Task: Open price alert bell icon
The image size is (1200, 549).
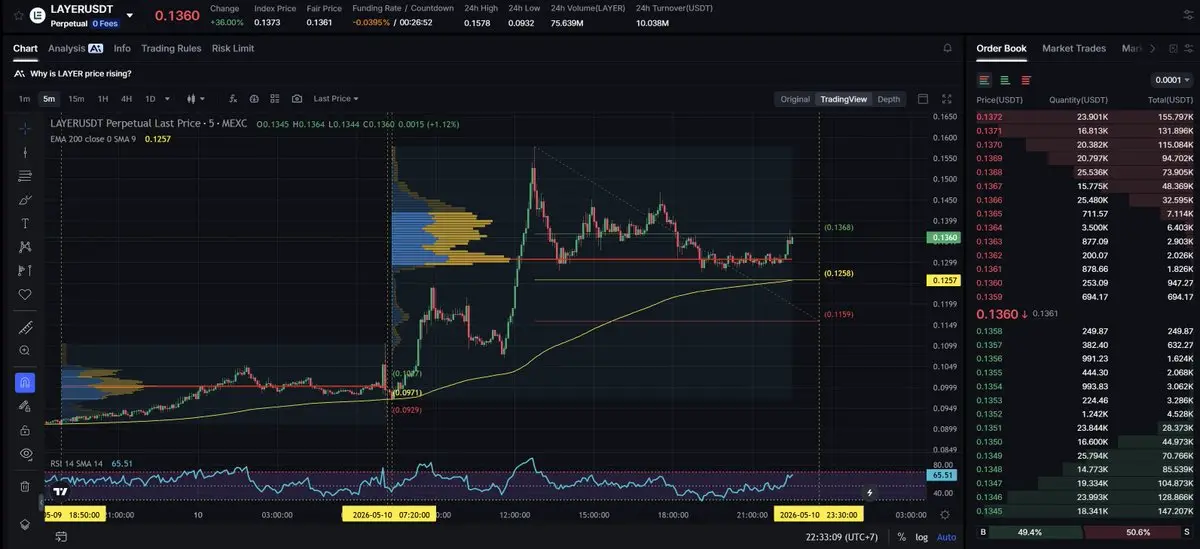Action: (x=947, y=48)
